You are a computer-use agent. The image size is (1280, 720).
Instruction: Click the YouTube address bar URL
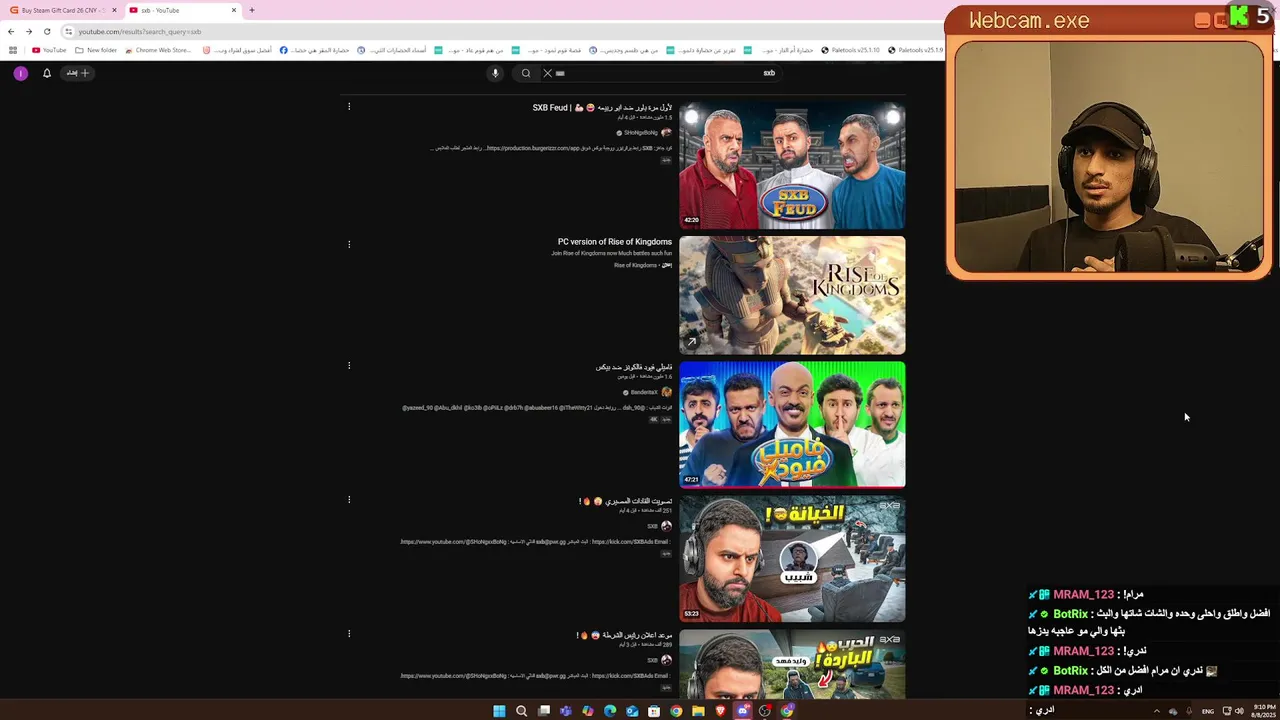pos(140,31)
